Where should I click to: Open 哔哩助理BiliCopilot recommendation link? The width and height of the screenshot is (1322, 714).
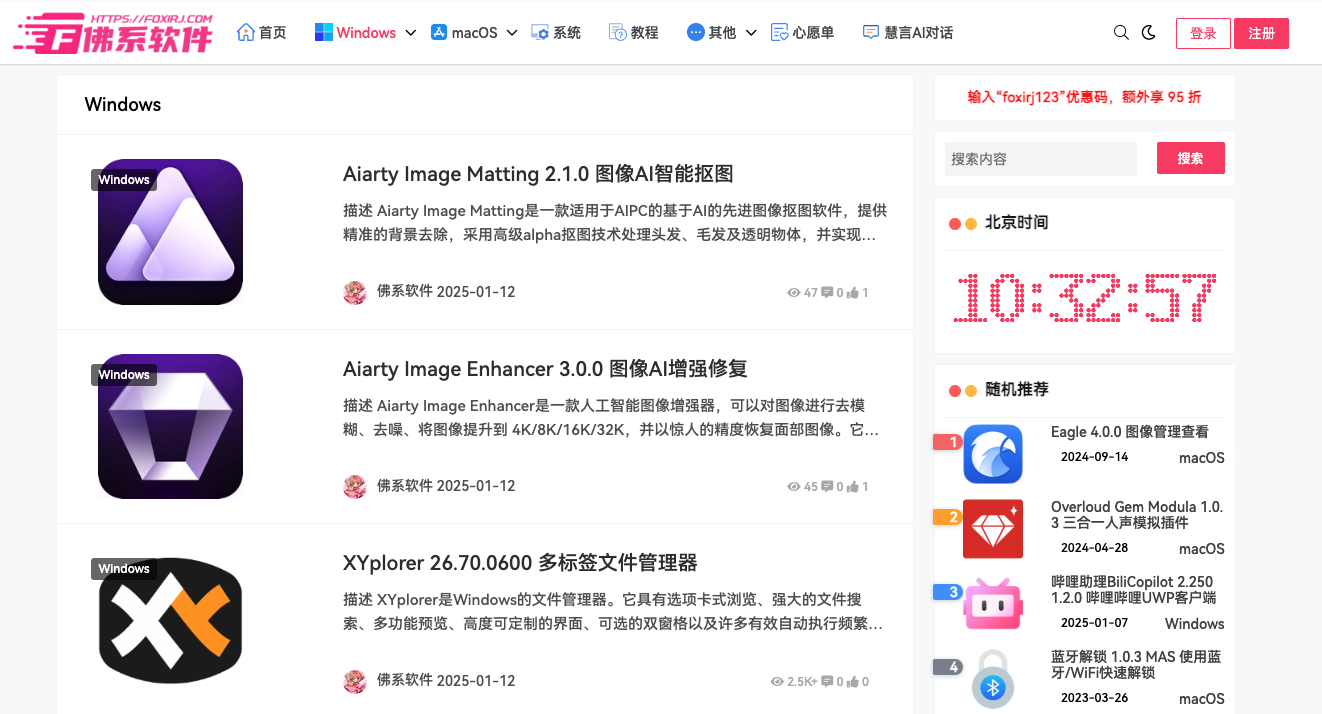pos(1133,590)
